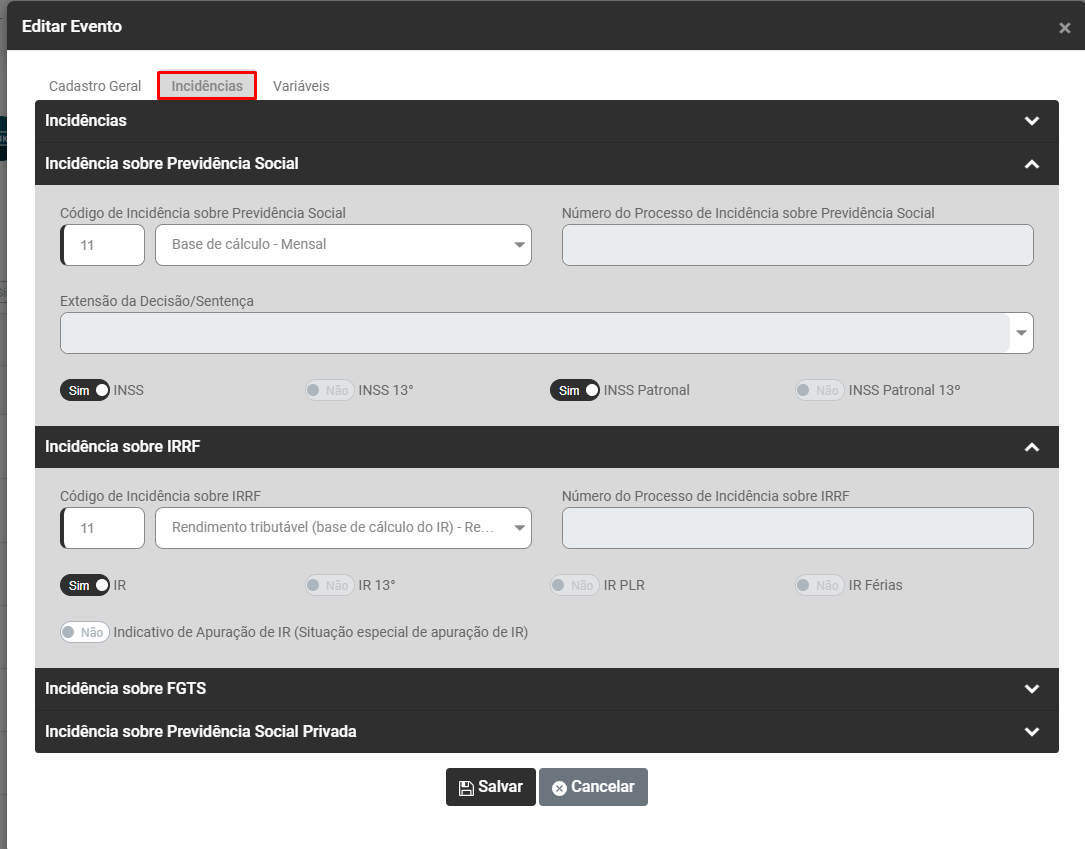The height and width of the screenshot is (849, 1085).
Task: Switch to the Incidências tab
Action: click(x=207, y=86)
